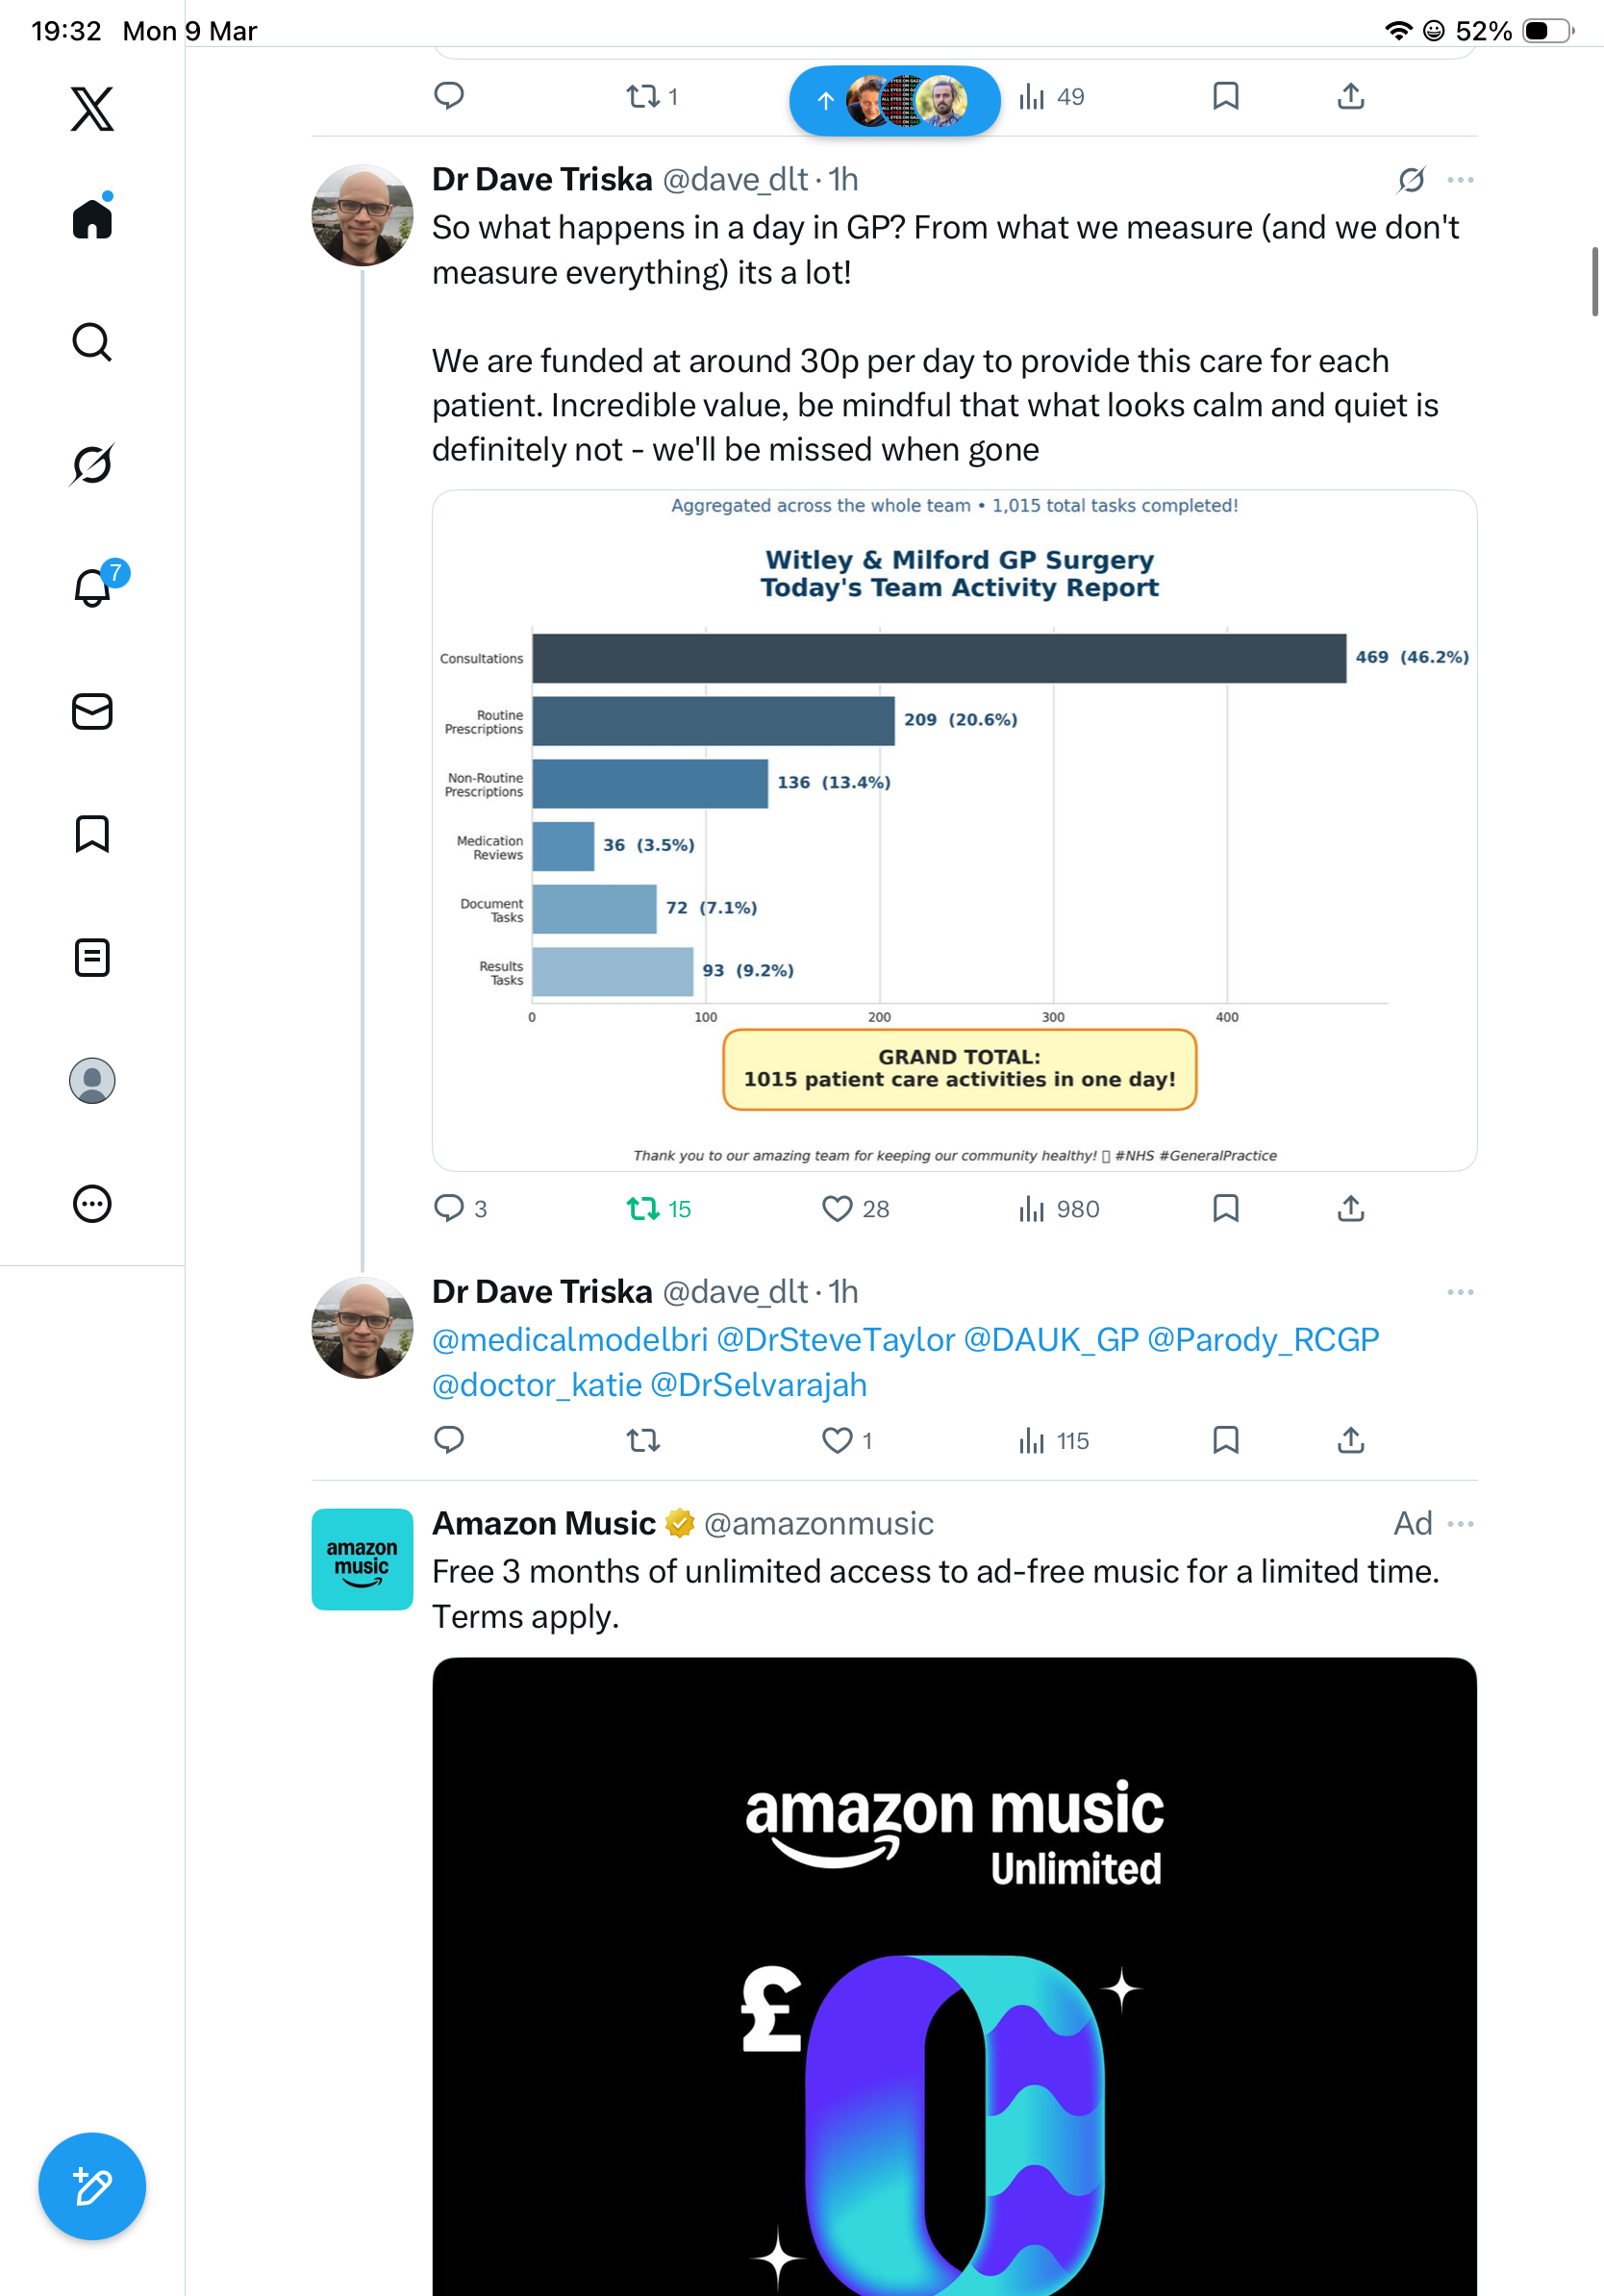1604x2296 pixels.
Task: Open Bookmarks in the sidebar
Action: tap(92, 834)
